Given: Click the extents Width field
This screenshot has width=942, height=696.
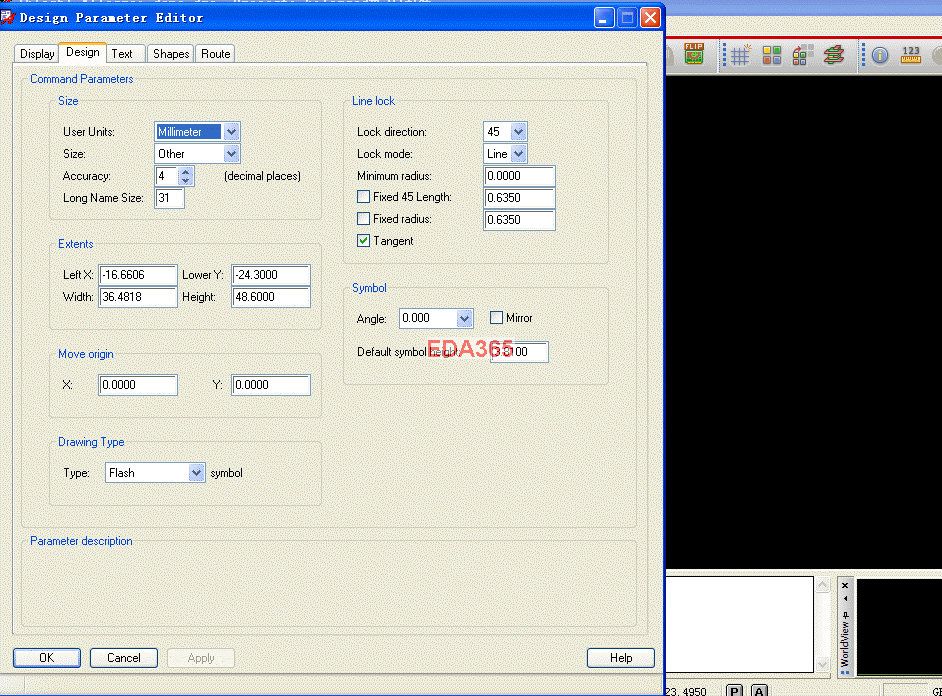Looking at the screenshot, I should tap(138, 297).
